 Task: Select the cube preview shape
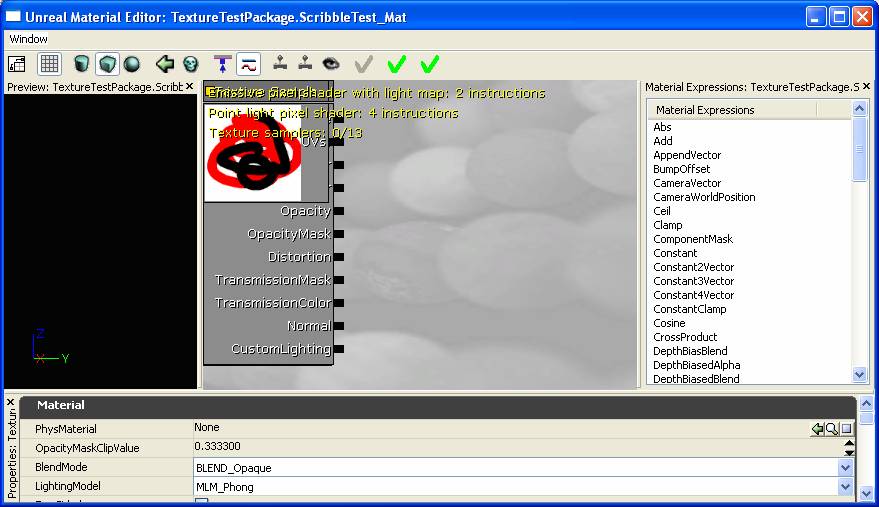click(107, 64)
